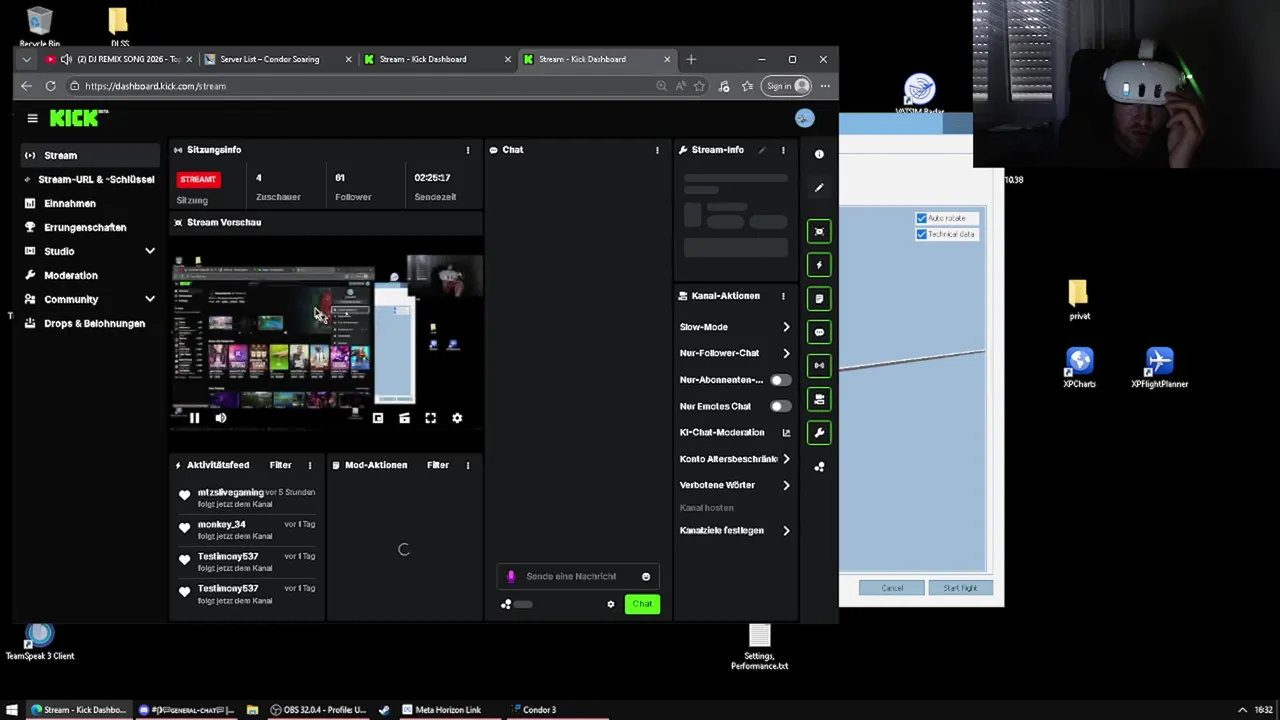Switch to DJ REMIX SONG 2026 tab
1280x720 pixels.
[x=118, y=60]
